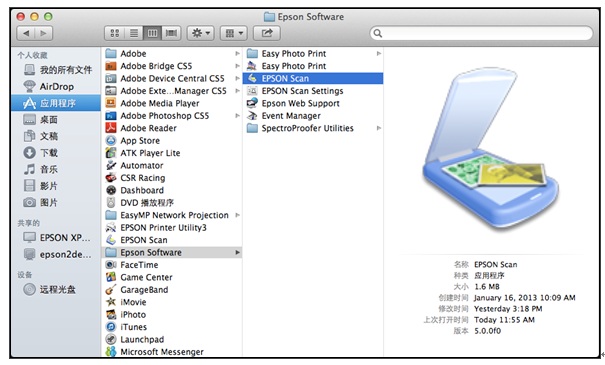This screenshot has width=605, height=365.
Task: Open 音乐 in the sidebar
Action: pos(56,169)
